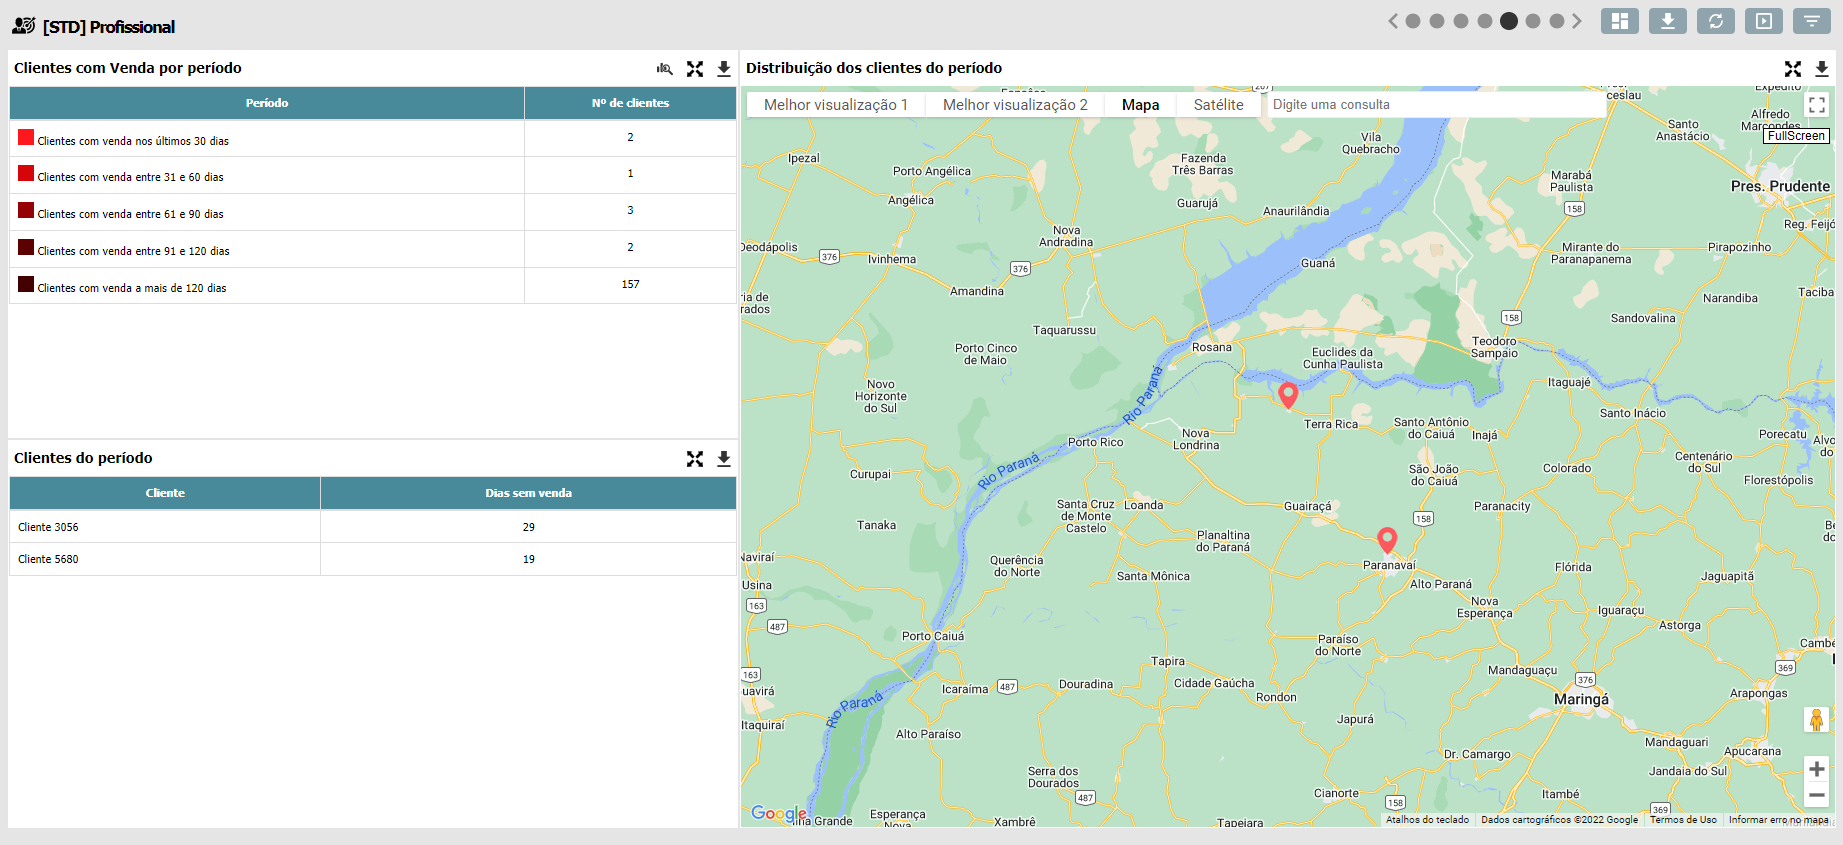
Task: Jump to the second dashboard page dot
Action: tap(1437, 21)
